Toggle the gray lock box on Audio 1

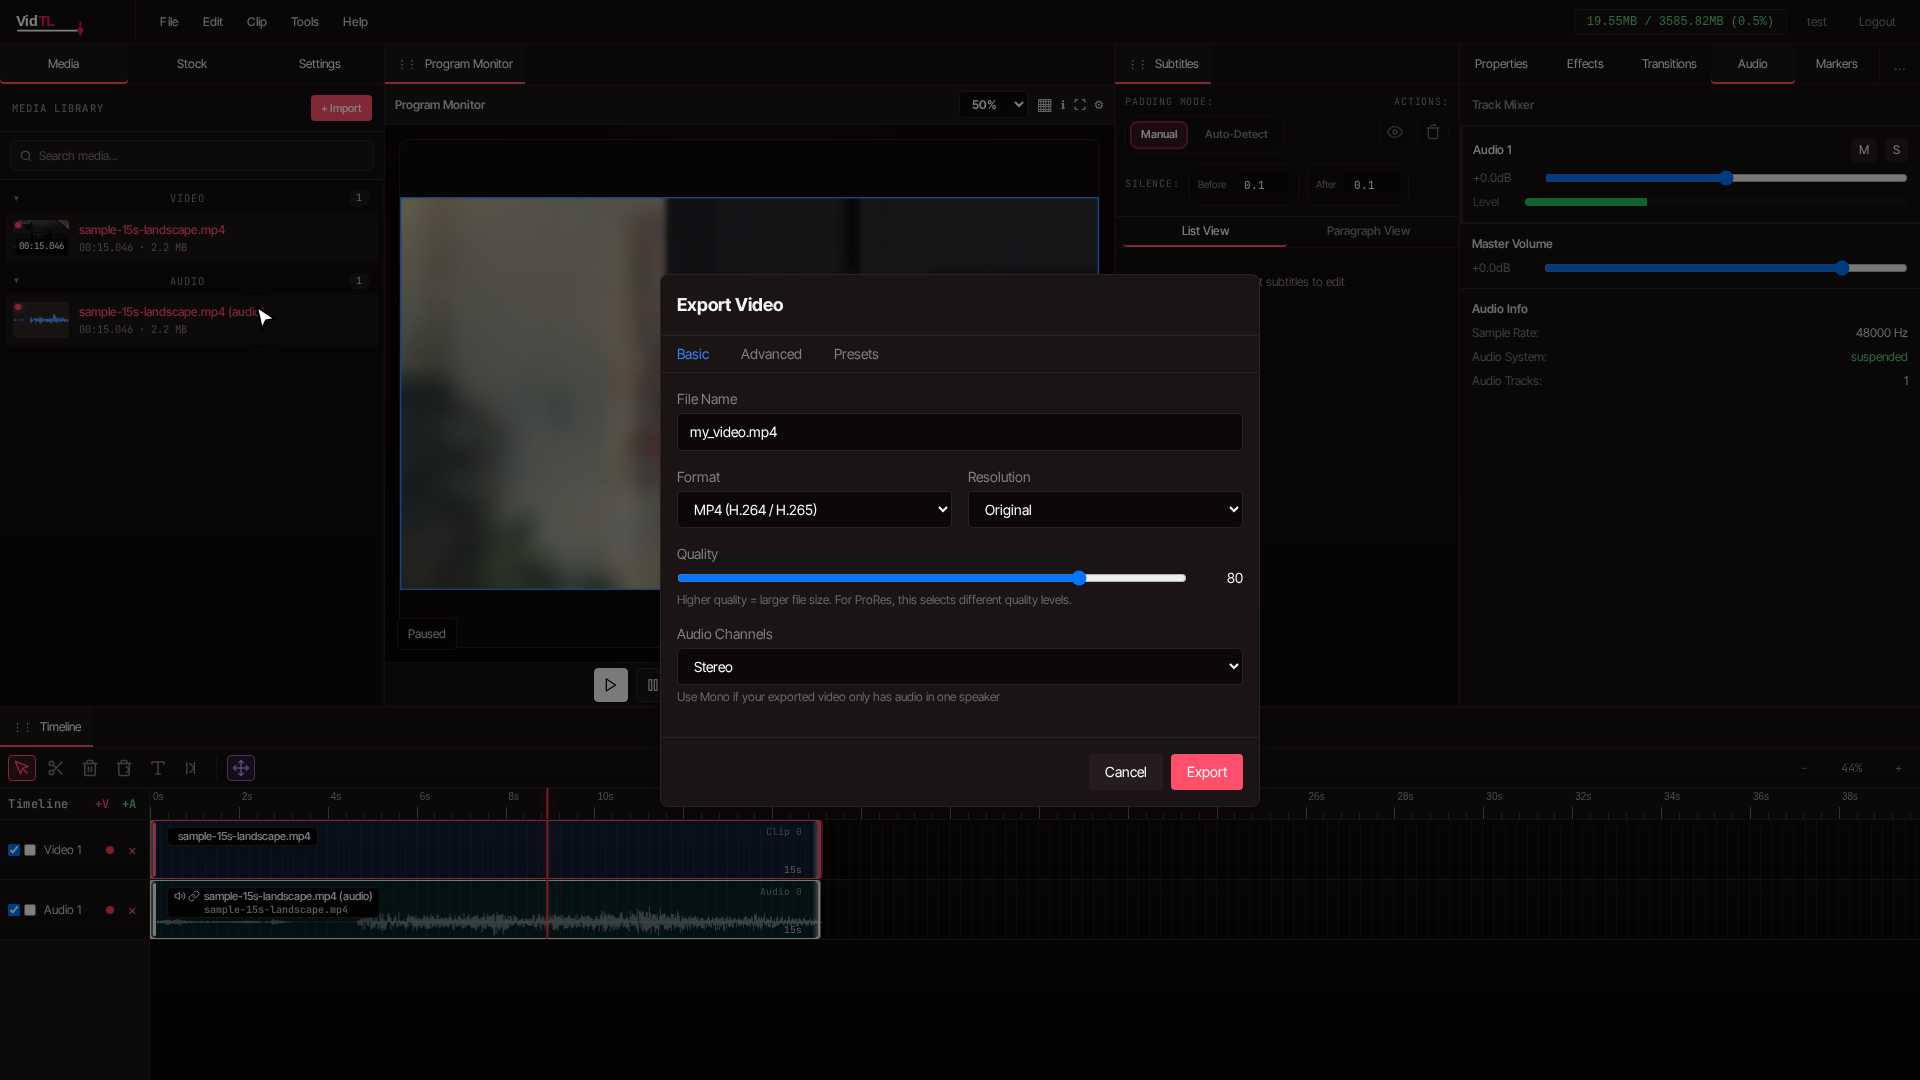click(30, 910)
